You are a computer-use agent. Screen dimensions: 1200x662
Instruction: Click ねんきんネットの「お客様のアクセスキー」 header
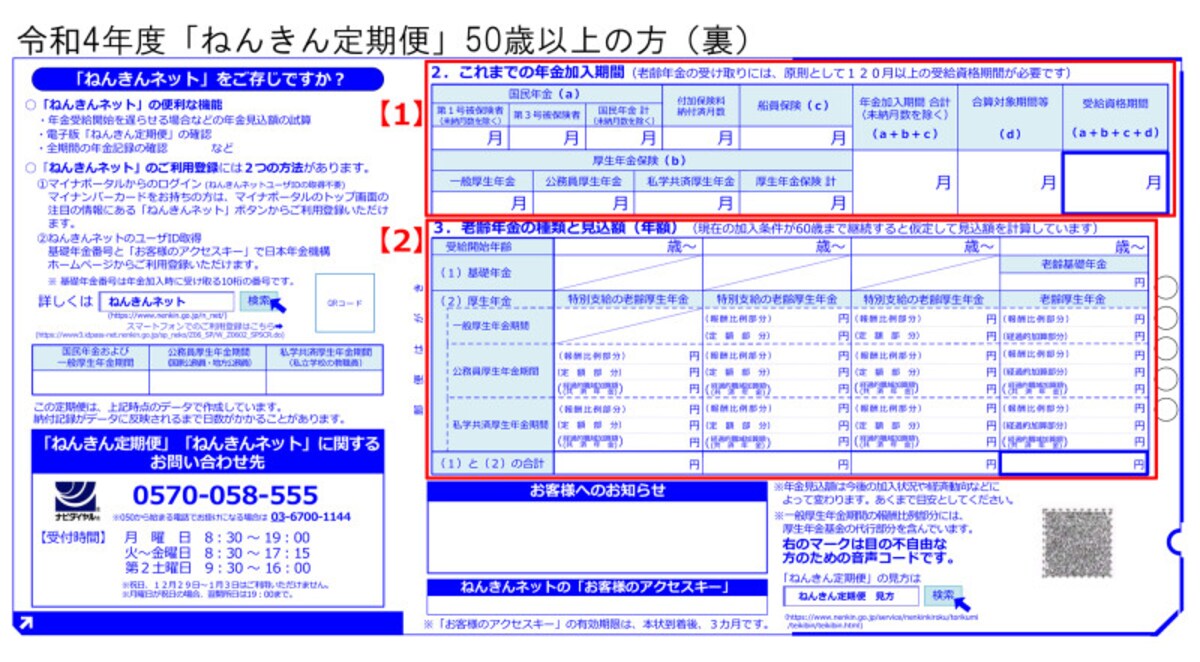(x=597, y=587)
